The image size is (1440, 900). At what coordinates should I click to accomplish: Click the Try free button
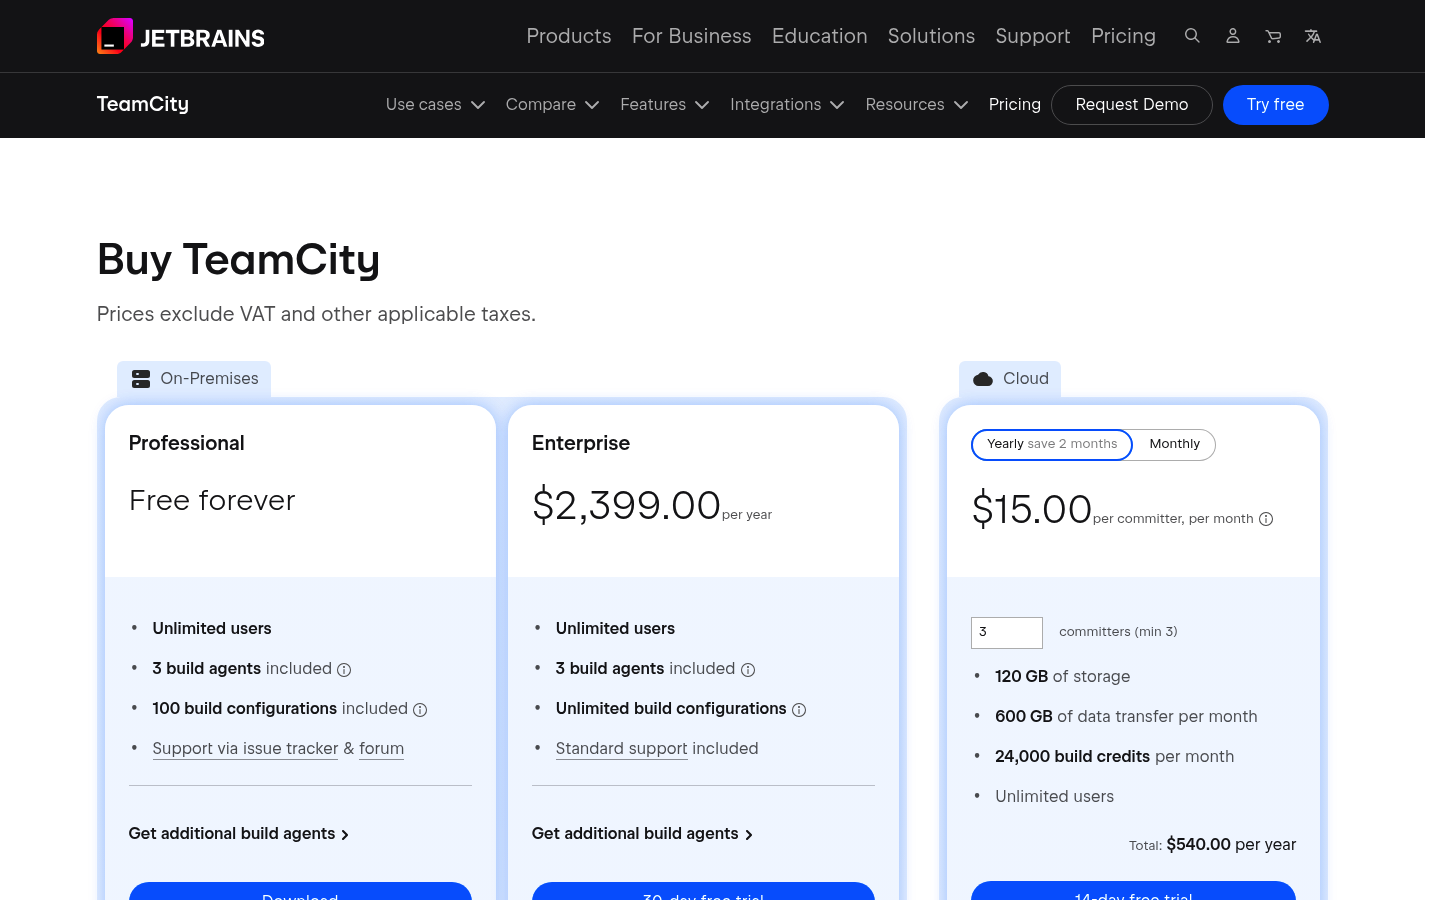(1275, 105)
